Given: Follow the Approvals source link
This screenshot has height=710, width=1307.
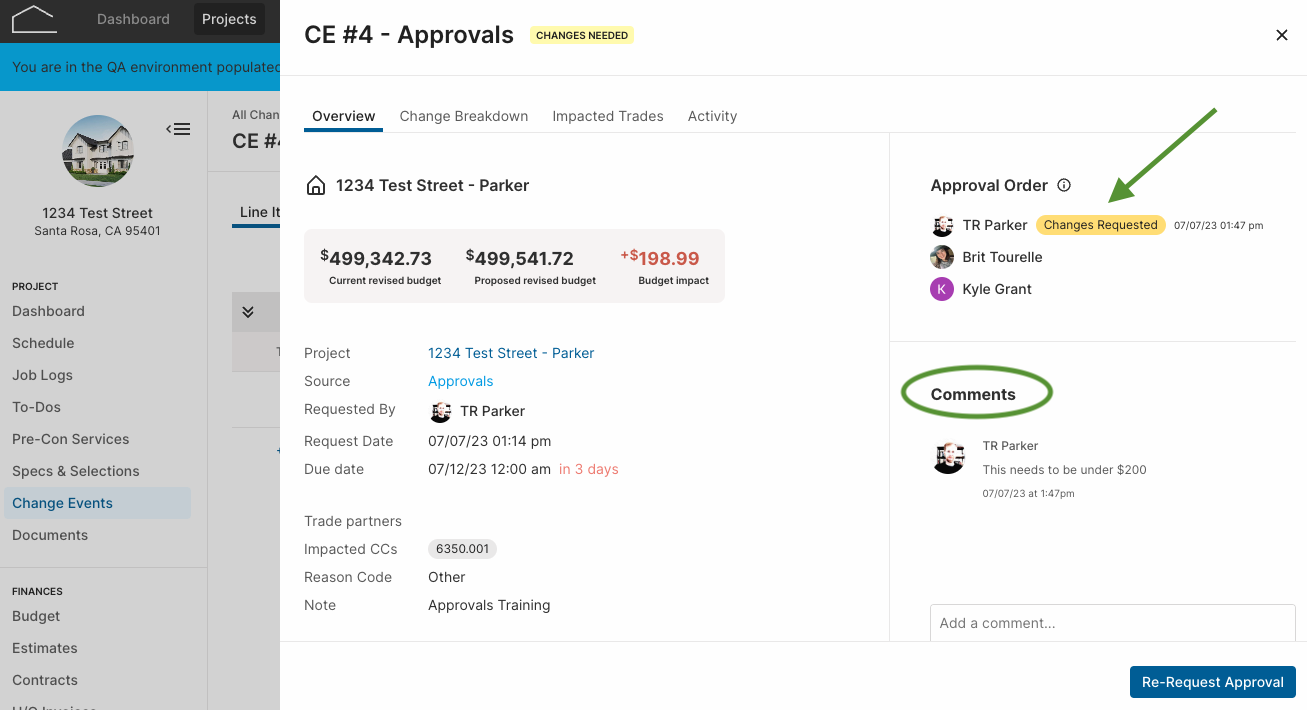Looking at the screenshot, I should pos(461,381).
